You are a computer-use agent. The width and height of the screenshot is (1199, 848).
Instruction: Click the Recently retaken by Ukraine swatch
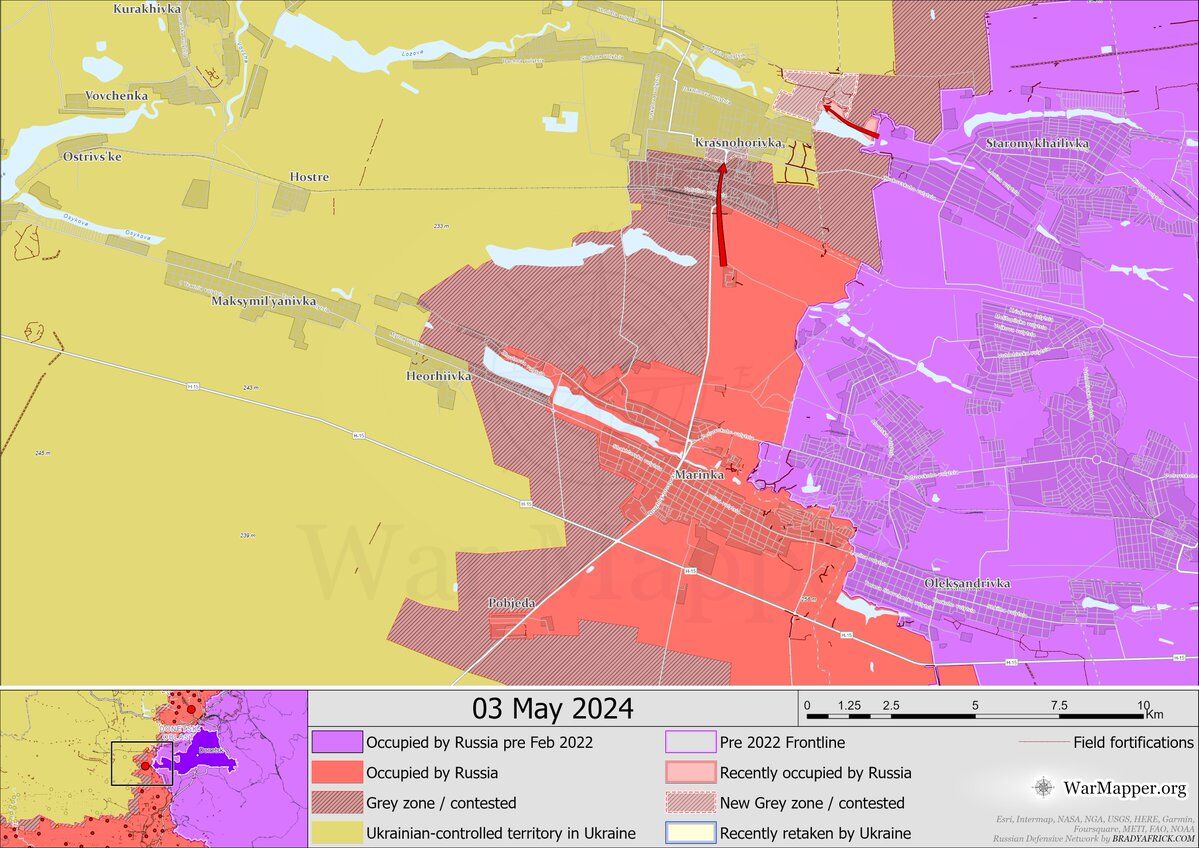[690, 833]
